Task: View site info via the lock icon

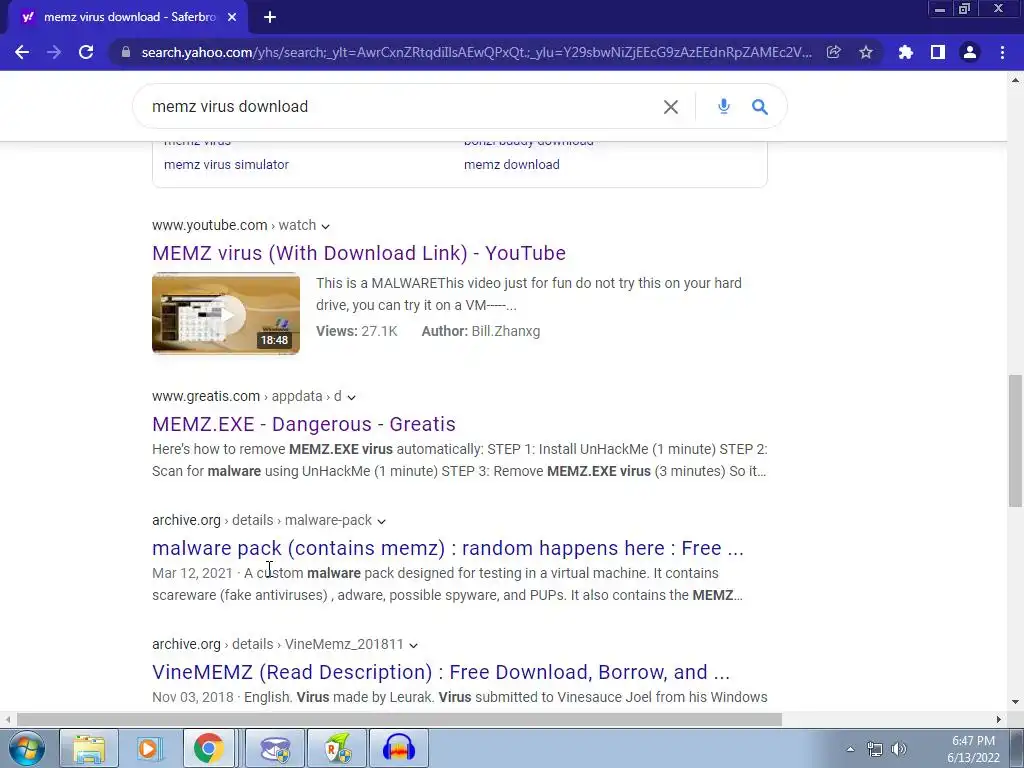Action: coord(125,52)
